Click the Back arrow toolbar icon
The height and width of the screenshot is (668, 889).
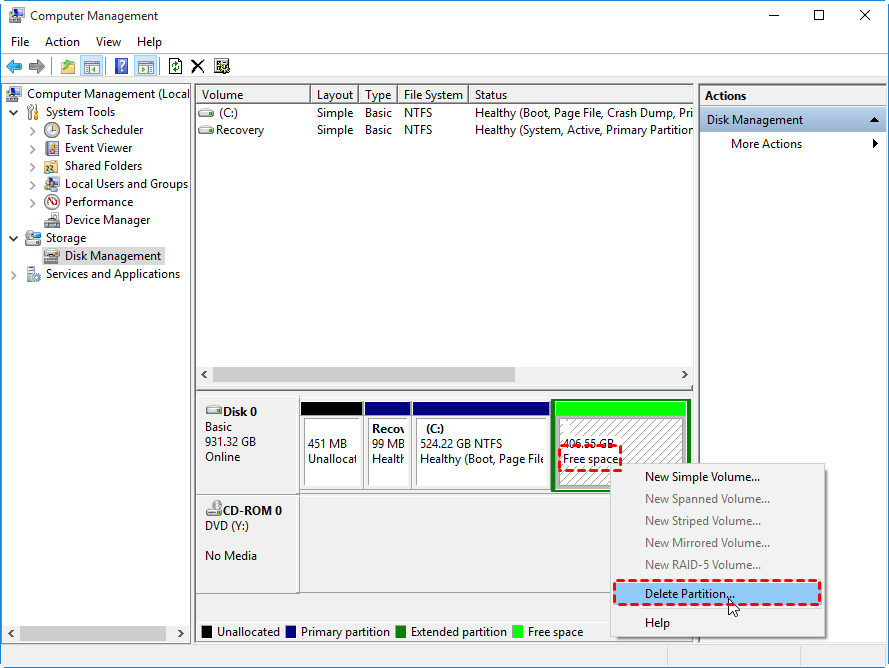(x=14, y=66)
